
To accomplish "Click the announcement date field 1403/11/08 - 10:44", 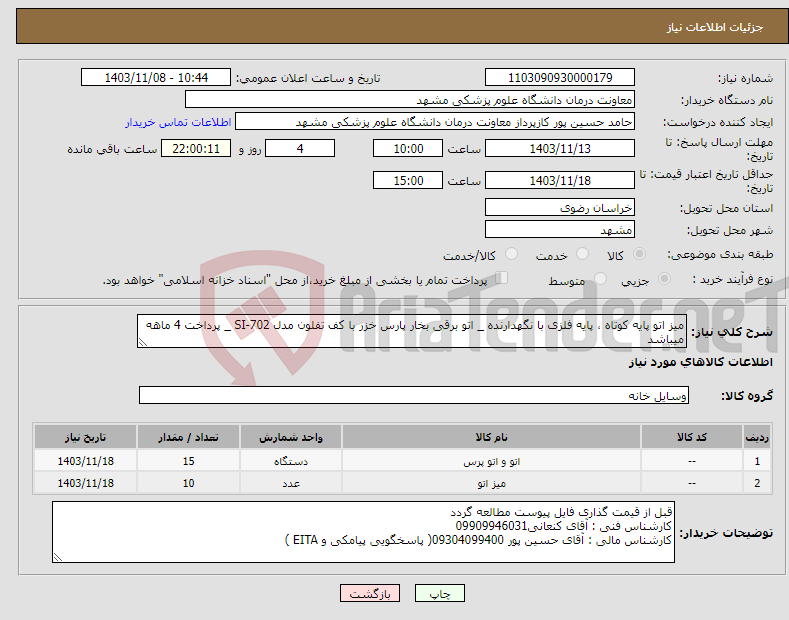I will tap(156, 78).
